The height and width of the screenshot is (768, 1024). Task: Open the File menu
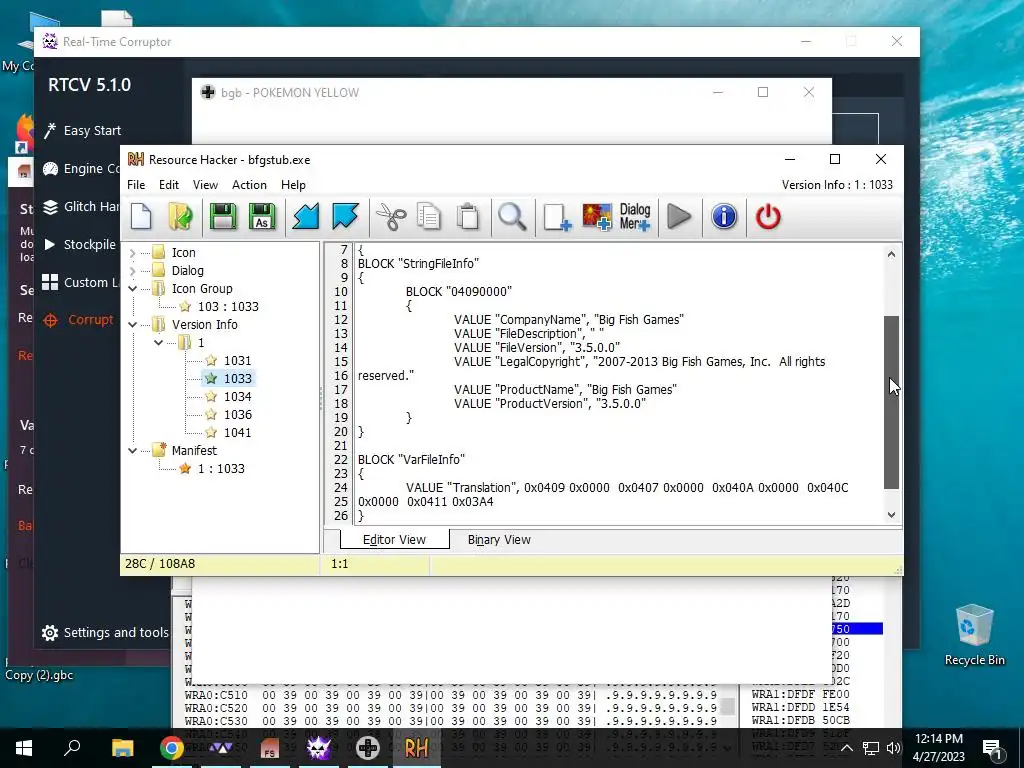(136, 185)
